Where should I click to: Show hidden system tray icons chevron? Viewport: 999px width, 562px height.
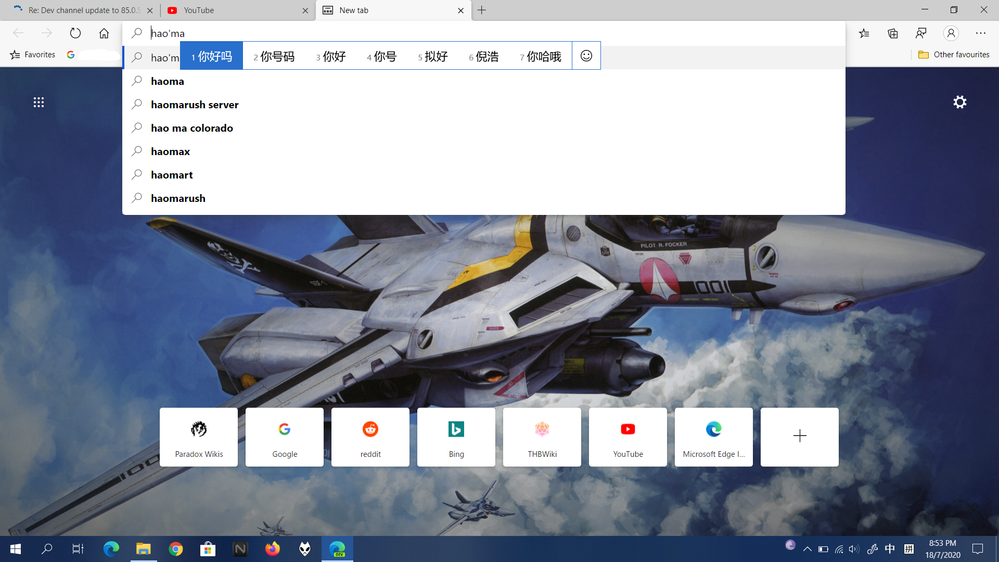[807, 549]
